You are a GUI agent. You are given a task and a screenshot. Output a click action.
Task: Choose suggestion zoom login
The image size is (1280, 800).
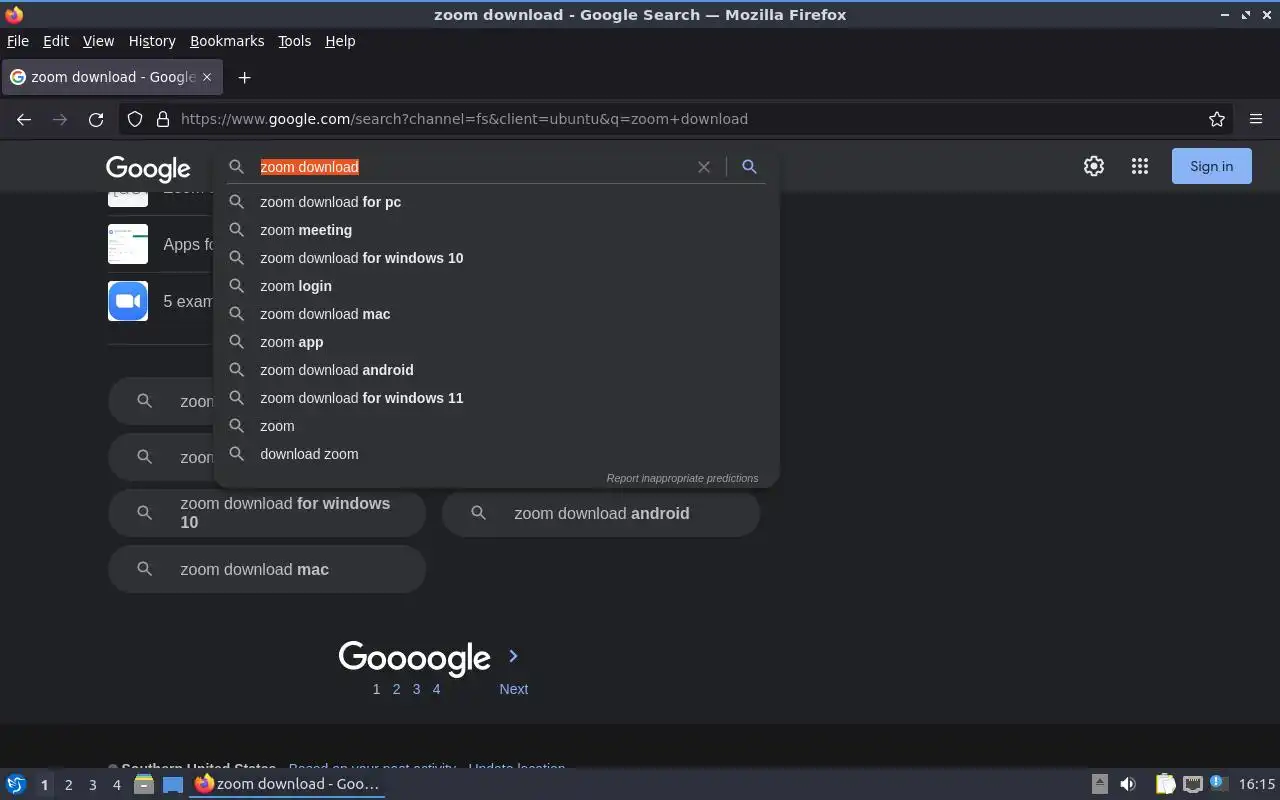(x=496, y=286)
